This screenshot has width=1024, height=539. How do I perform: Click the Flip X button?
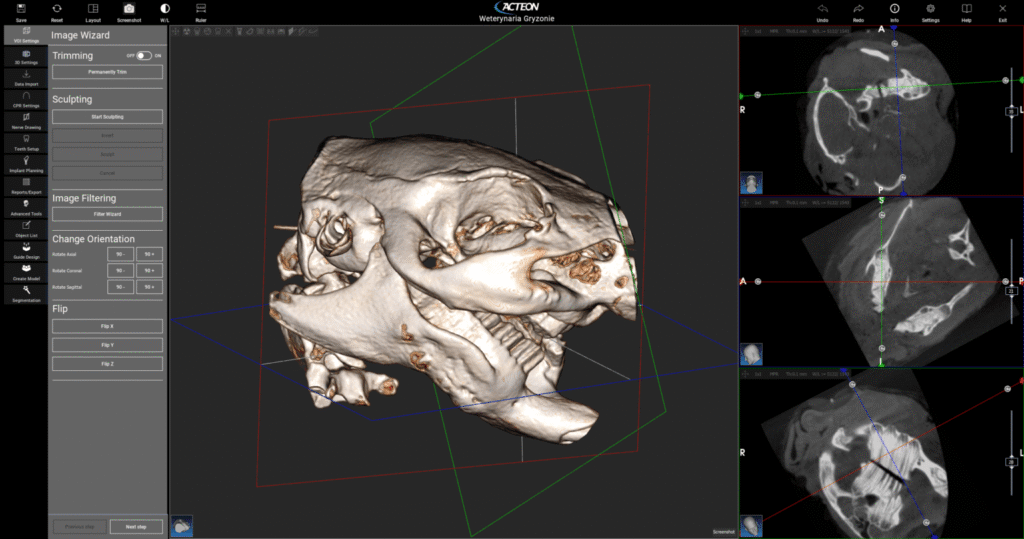click(107, 326)
